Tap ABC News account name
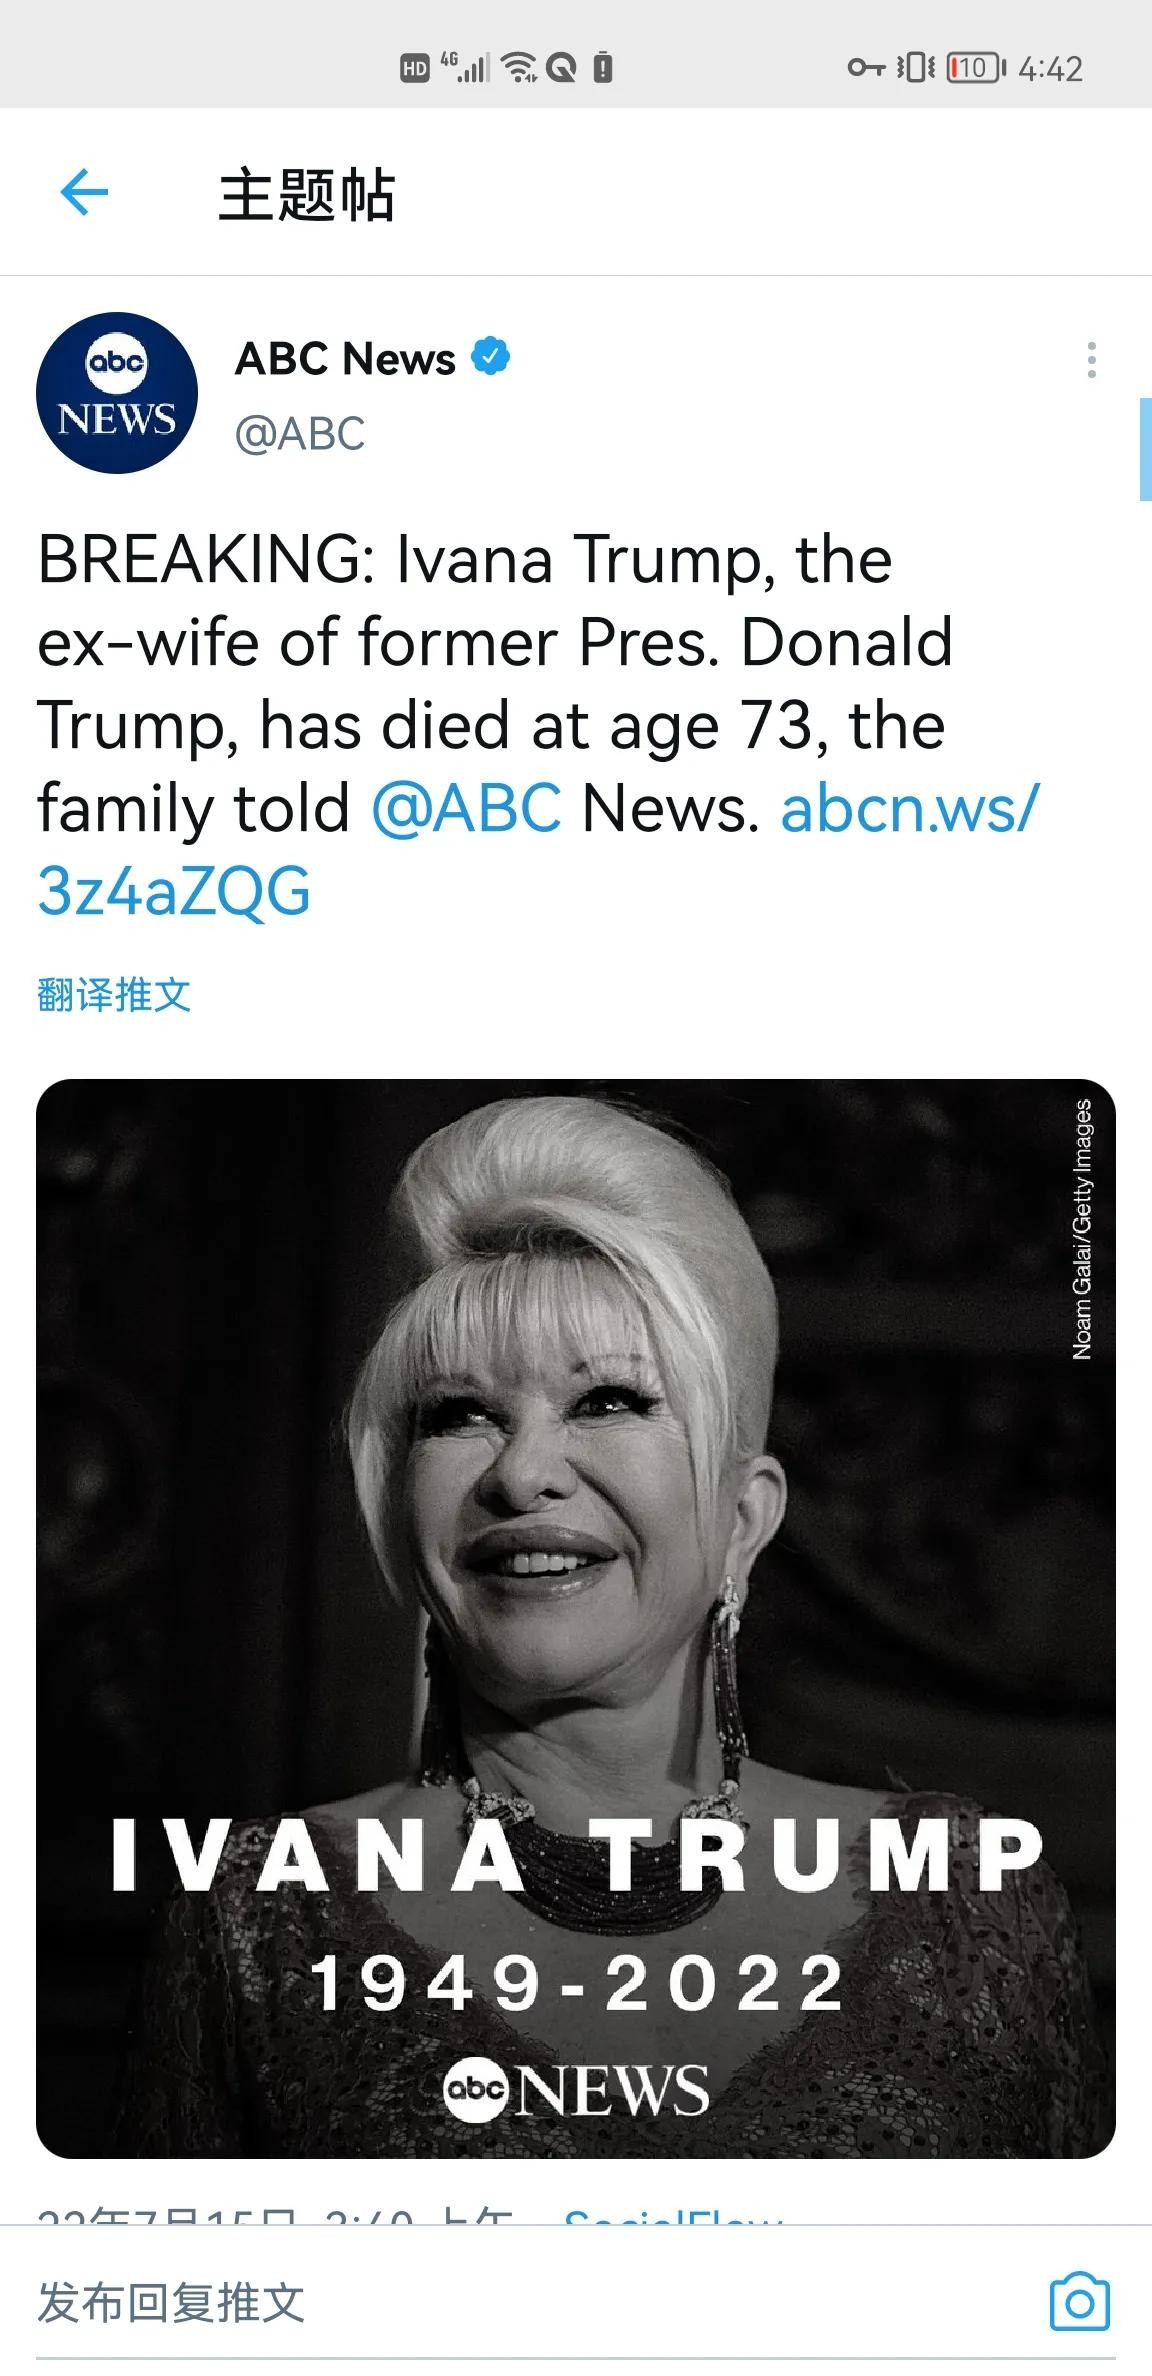Viewport: 1152px width, 2376px height. coord(345,358)
